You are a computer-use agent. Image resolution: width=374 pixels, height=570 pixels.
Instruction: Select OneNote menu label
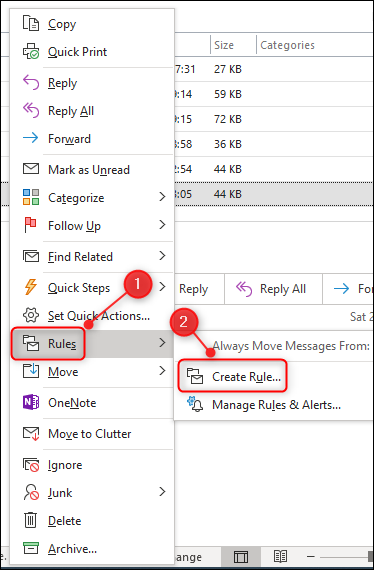[72, 403]
